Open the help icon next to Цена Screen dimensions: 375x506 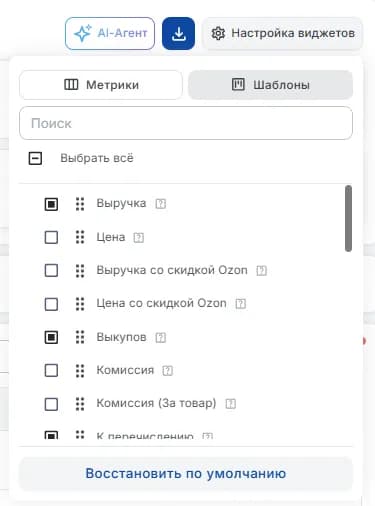[139, 238]
